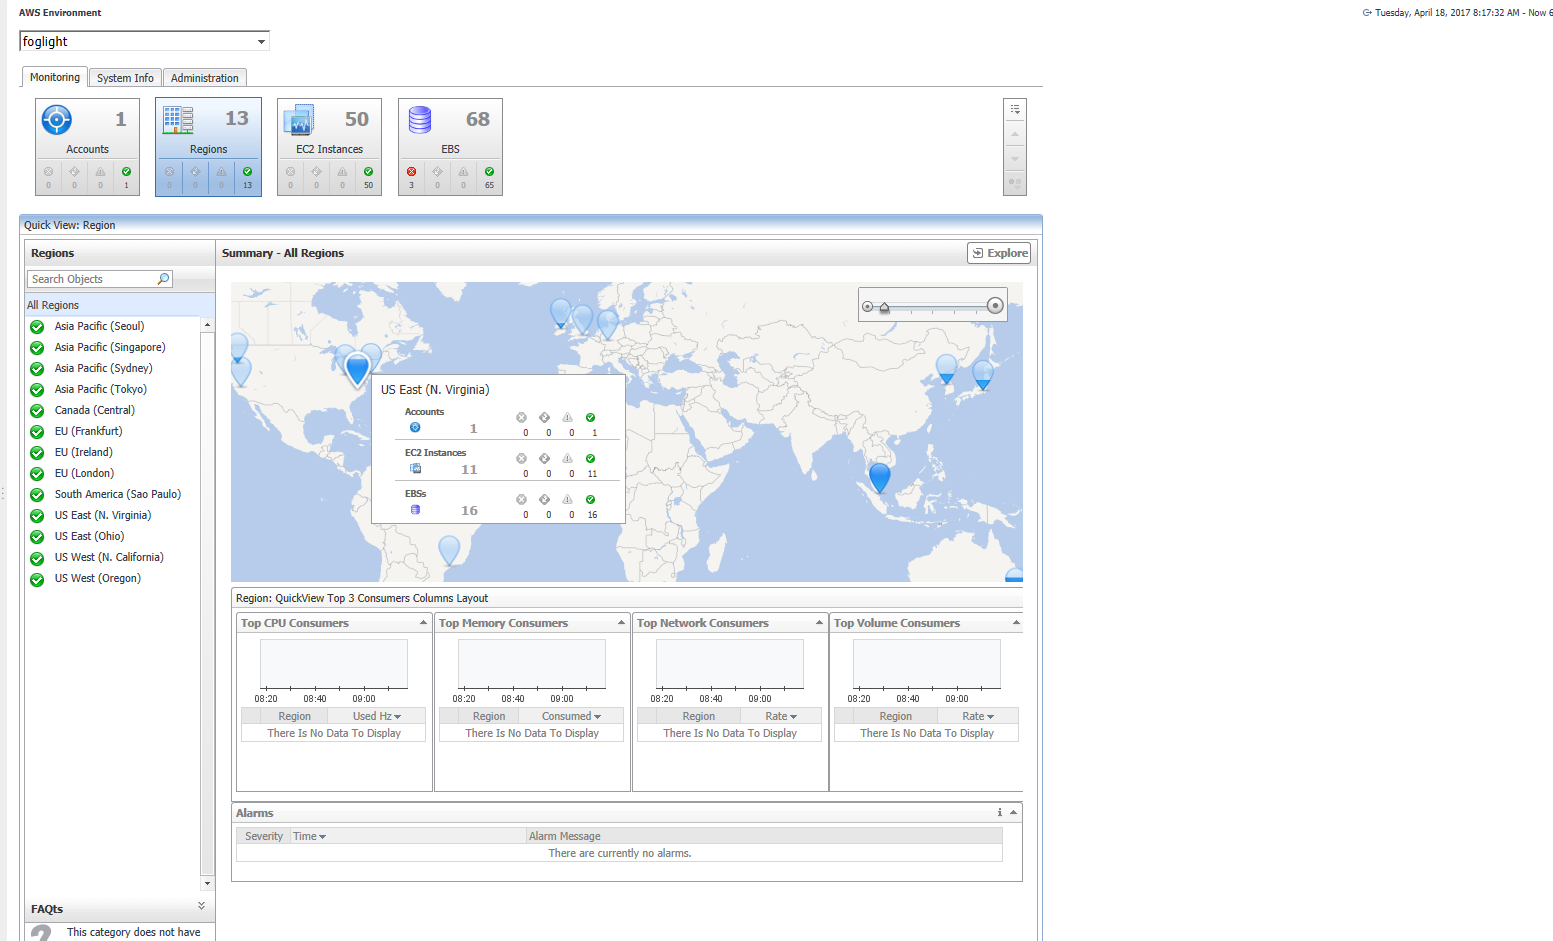
Task: Select US East (N. Virginia) region
Action: tap(103, 515)
